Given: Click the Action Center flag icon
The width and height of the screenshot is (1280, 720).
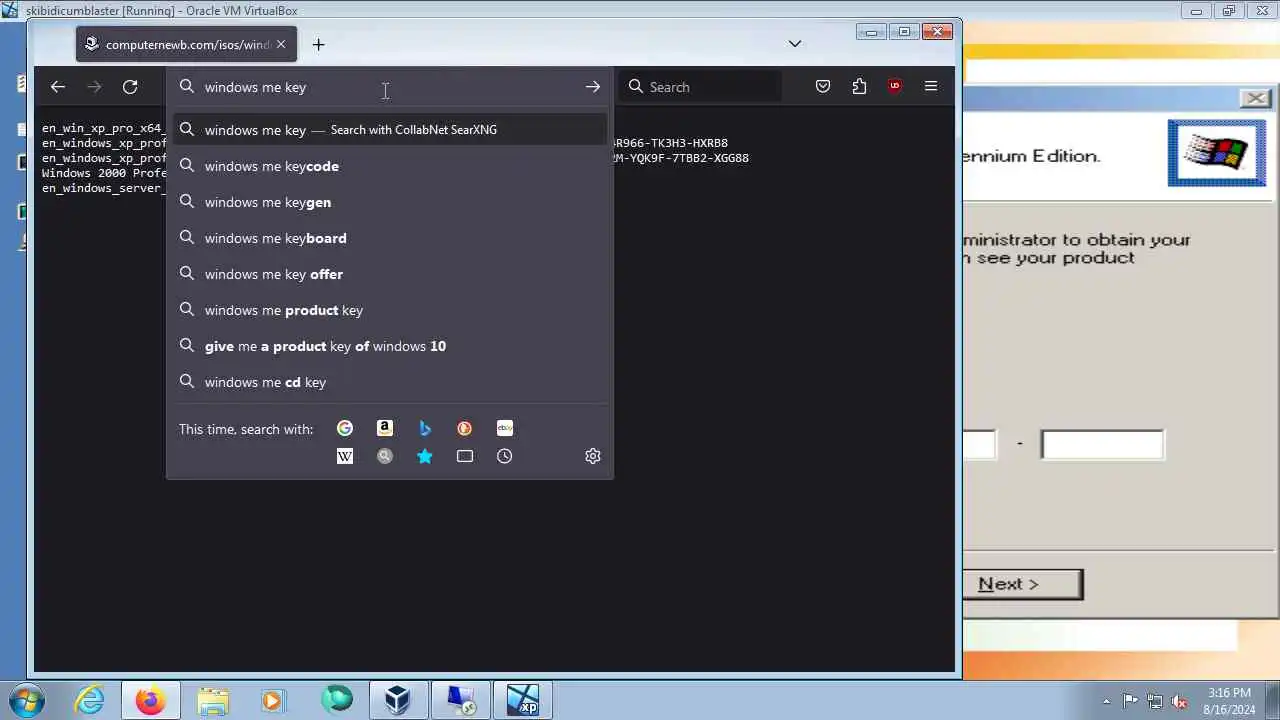Looking at the screenshot, I should [1131, 701].
